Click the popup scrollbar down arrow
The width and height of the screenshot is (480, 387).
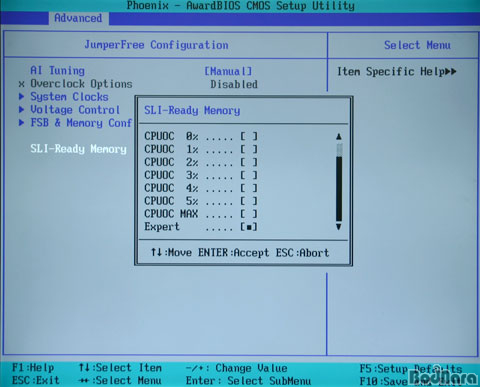(339, 227)
